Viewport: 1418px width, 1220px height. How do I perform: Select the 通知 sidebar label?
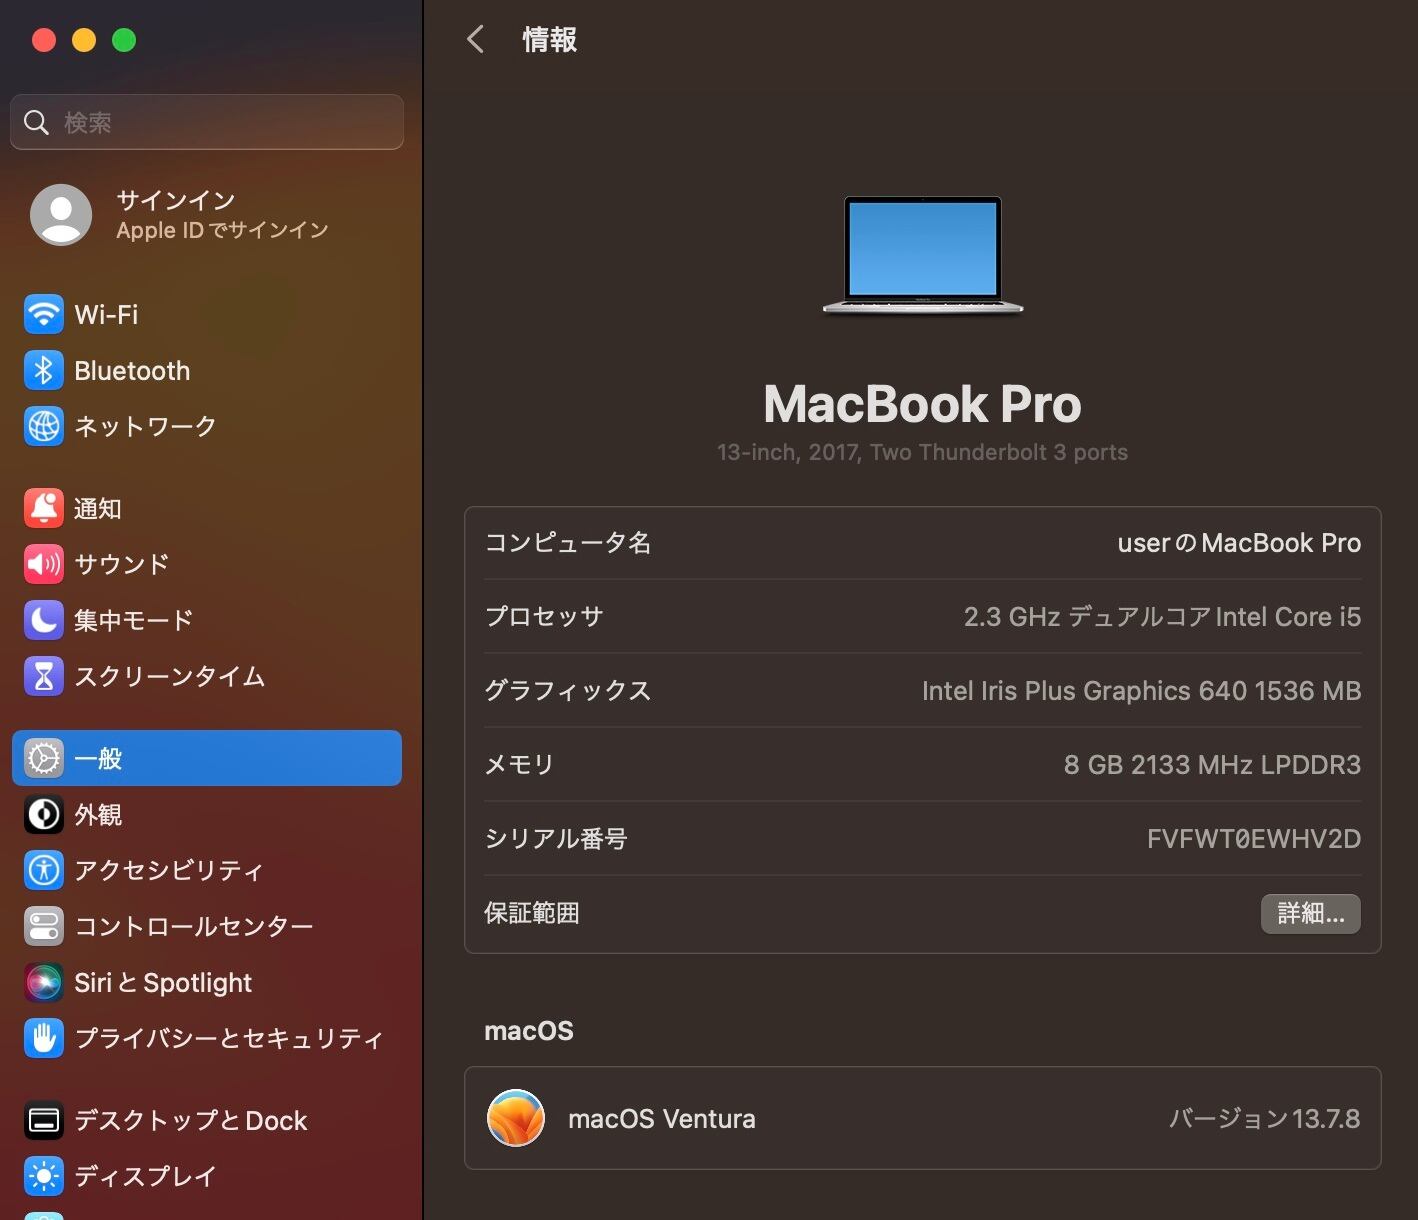tap(98, 508)
